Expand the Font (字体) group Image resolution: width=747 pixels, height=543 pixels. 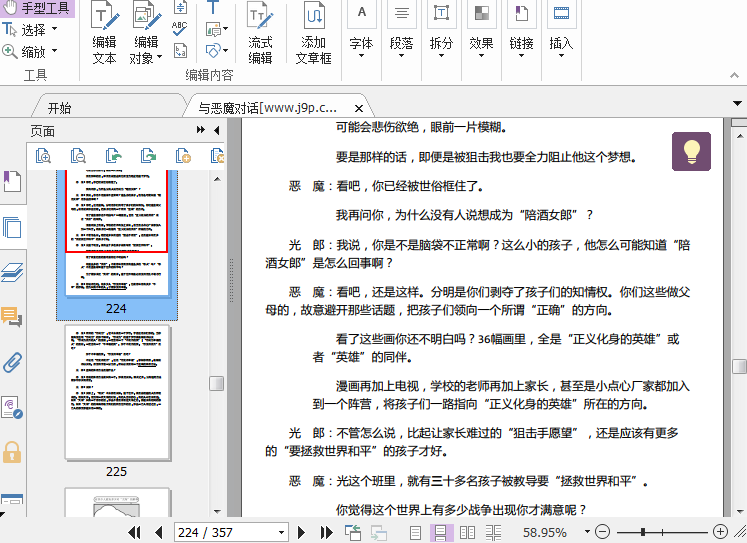click(x=362, y=32)
